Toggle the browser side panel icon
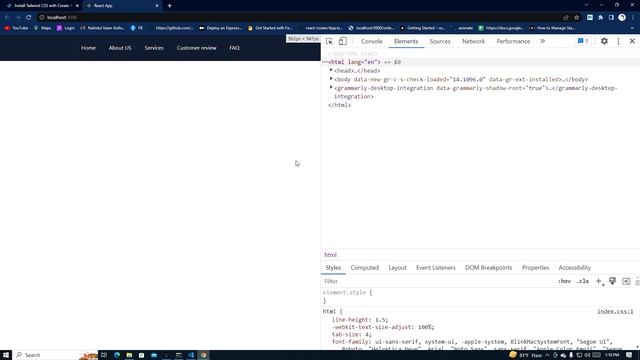Image resolution: width=640 pixels, height=360 pixels. 611,18
